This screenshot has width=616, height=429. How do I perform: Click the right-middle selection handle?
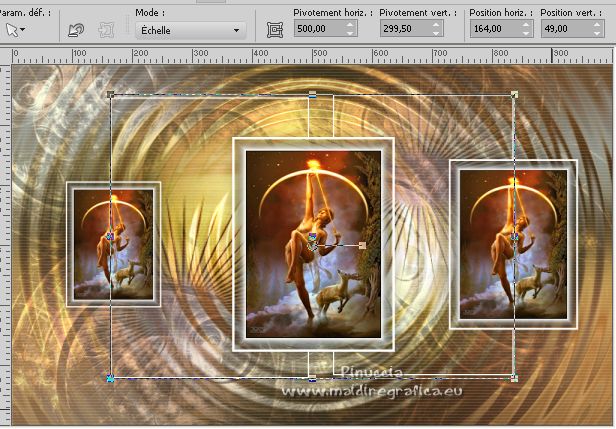[514, 236]
